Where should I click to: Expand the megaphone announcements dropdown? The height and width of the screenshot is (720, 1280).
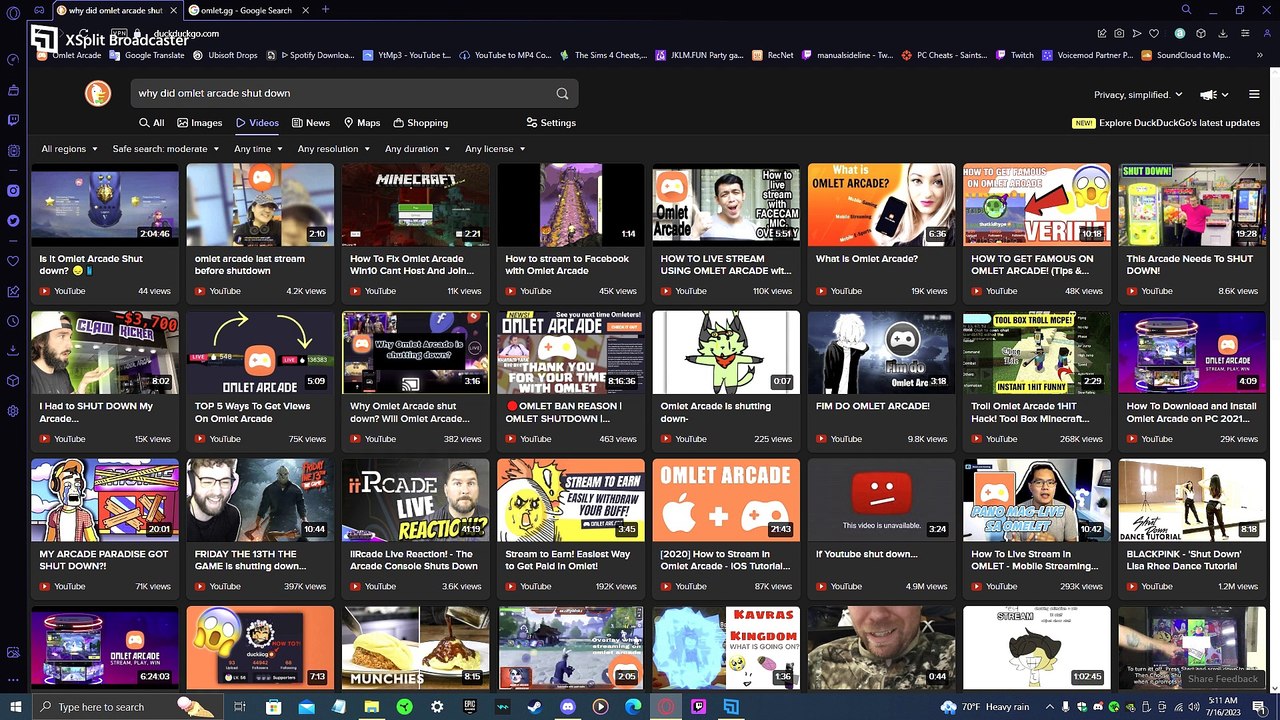click(x=1214, y=95)
